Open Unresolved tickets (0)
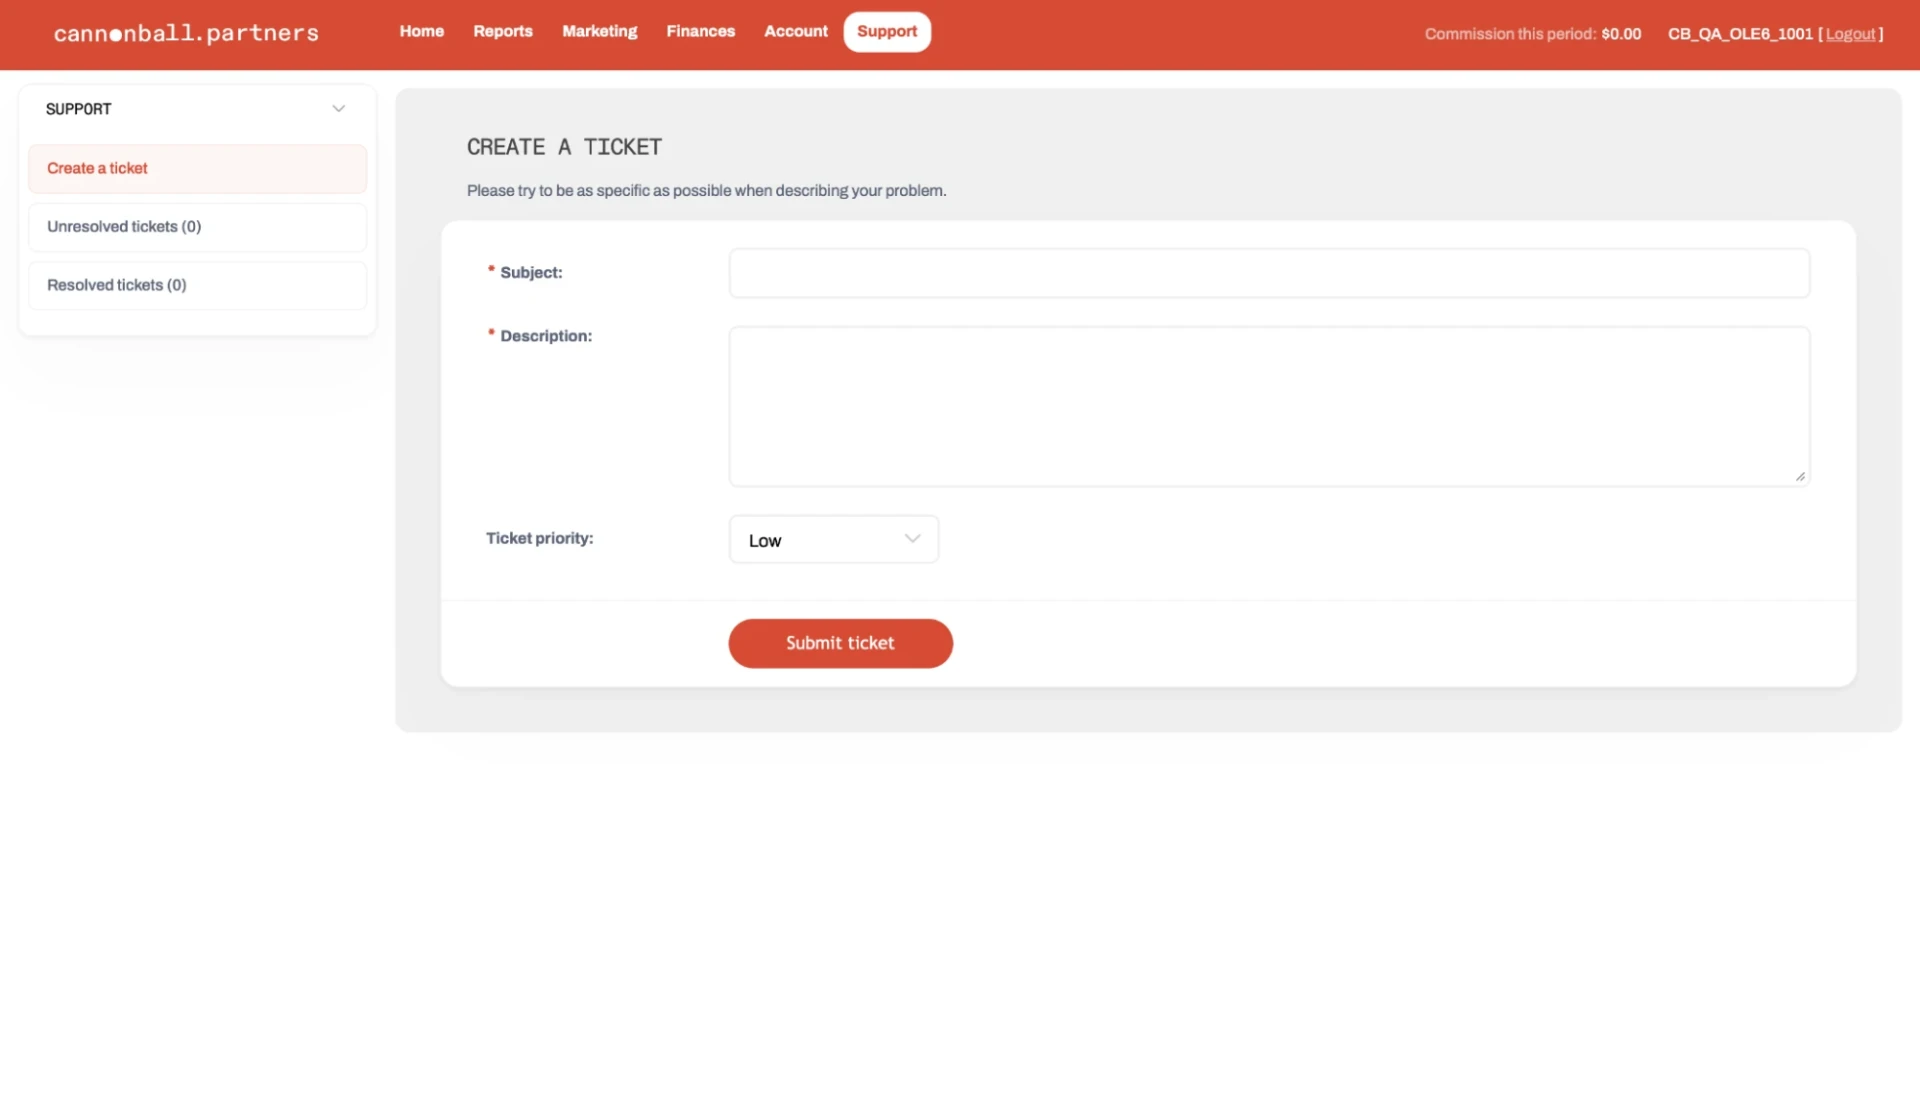Image resolution: width=1920 pixels, height=1103 pixels. tap(197, 227)
